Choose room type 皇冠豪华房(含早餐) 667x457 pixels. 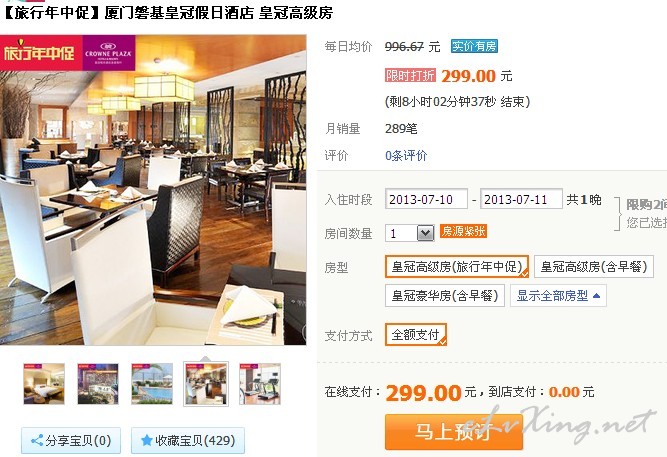[x=445, y=296]
